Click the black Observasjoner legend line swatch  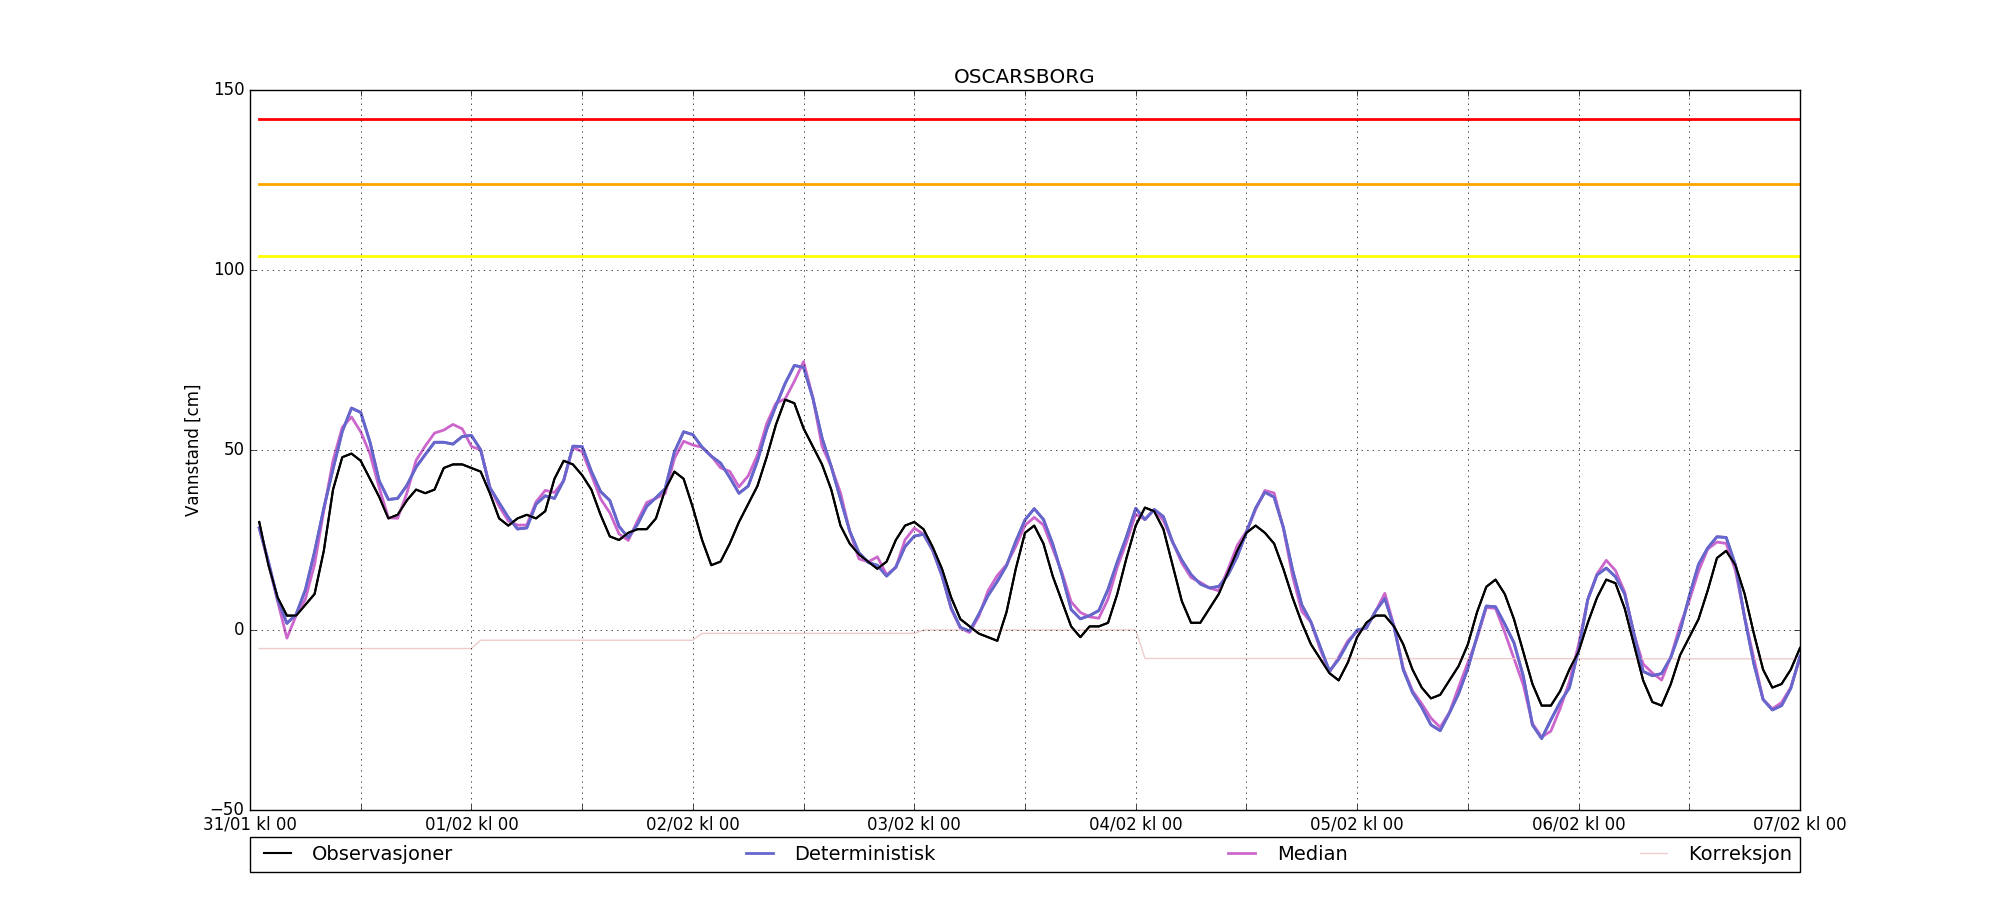[277, 854]
